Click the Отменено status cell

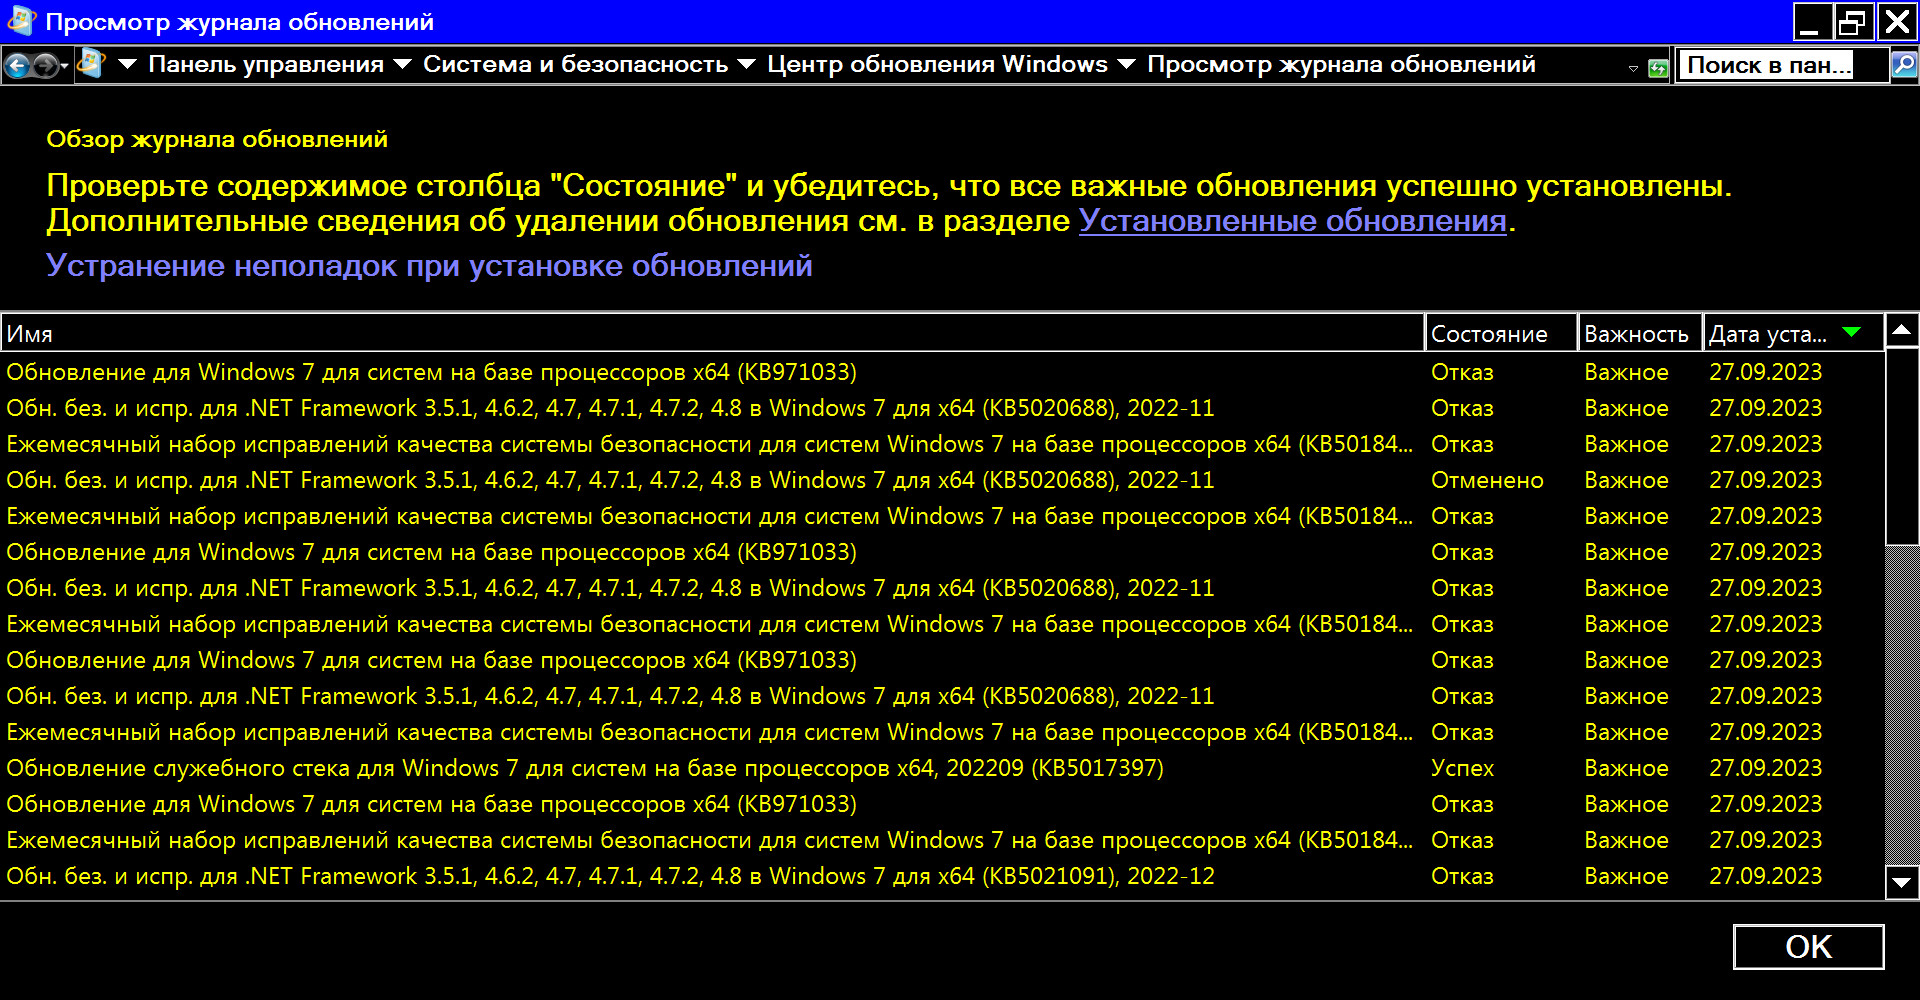[x=1487, y=480]
